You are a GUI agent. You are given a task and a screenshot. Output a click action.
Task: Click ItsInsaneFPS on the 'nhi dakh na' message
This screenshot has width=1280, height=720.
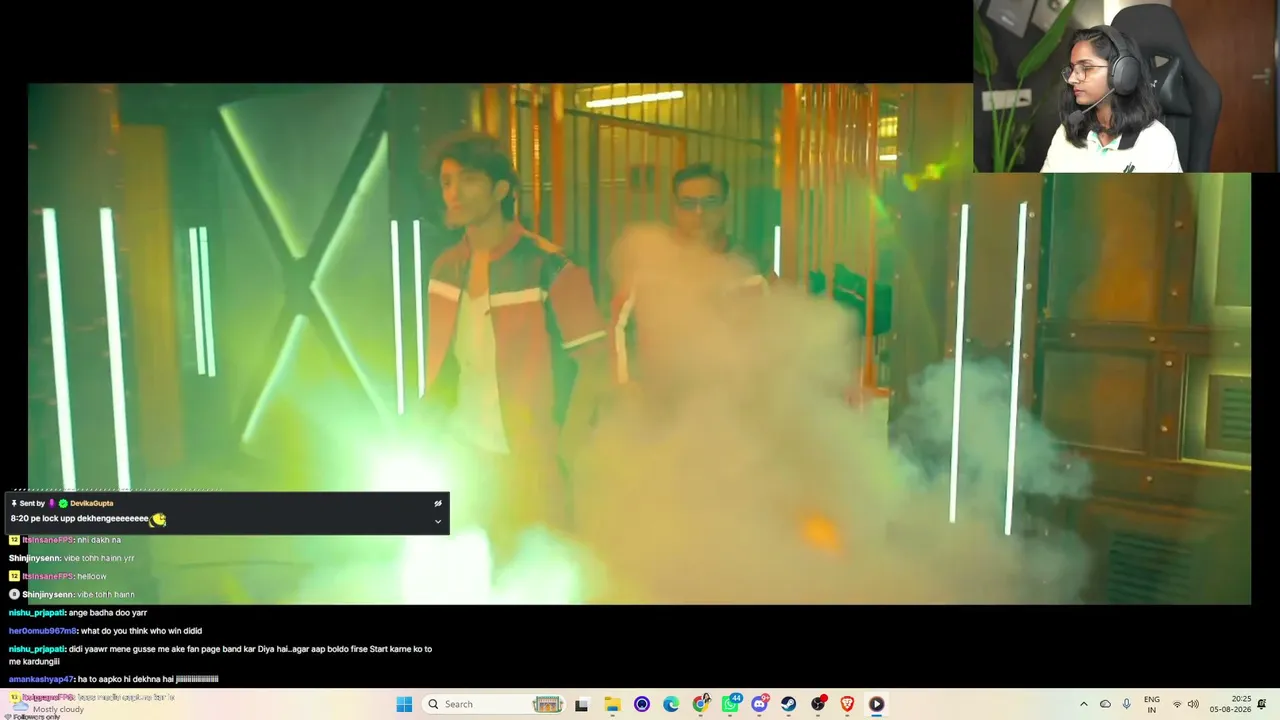[47, 540]
